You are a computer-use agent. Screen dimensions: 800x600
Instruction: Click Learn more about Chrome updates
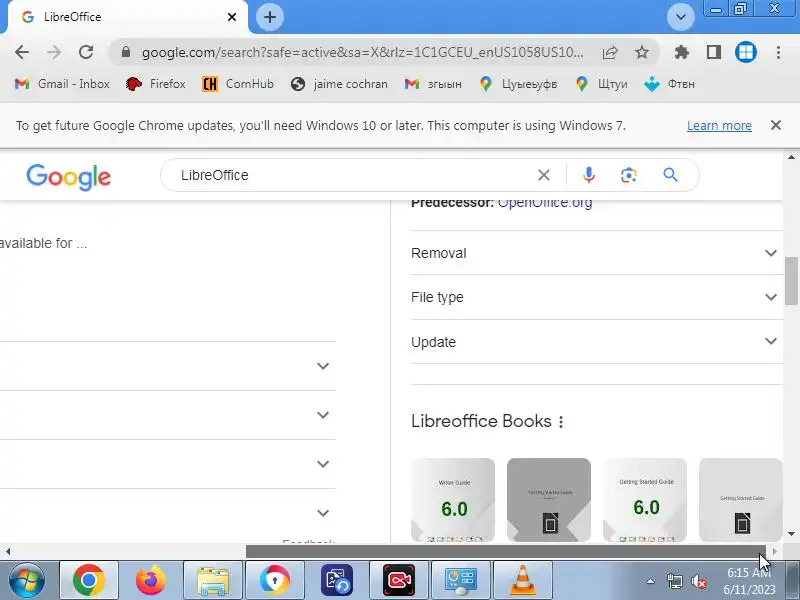pos(719,126)
